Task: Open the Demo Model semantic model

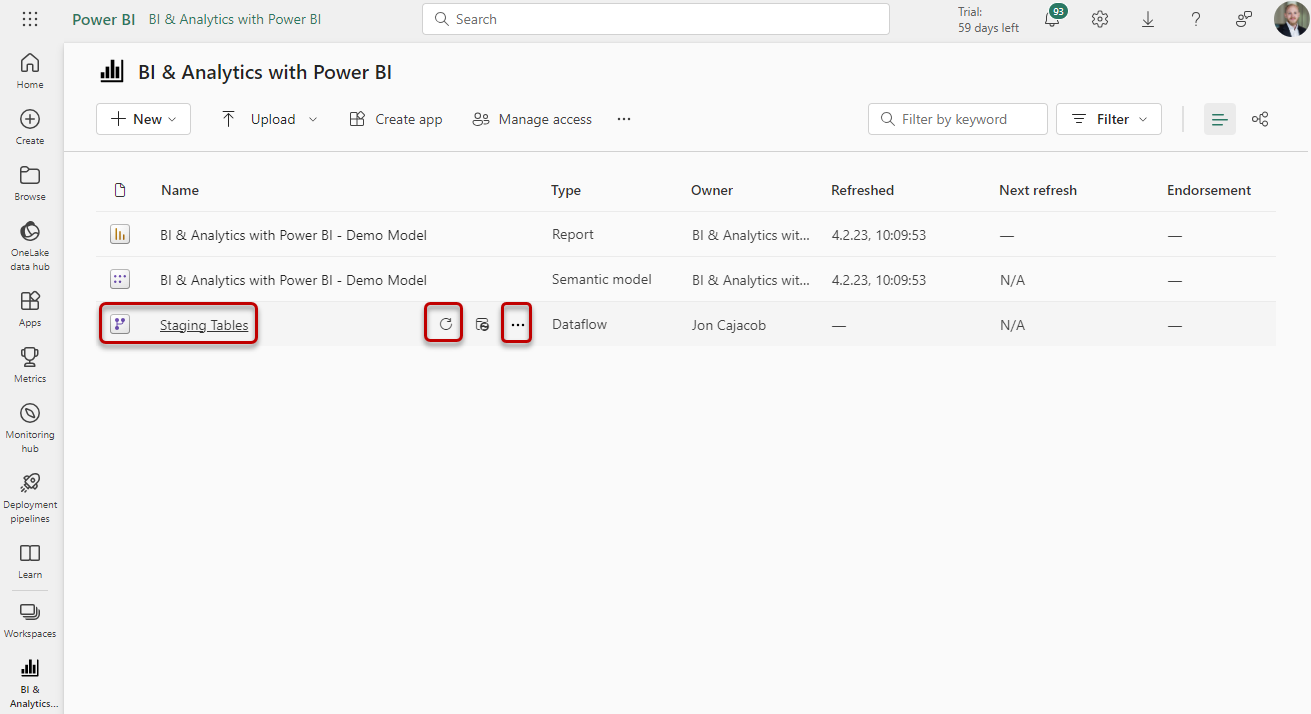Action: [293, 280]
